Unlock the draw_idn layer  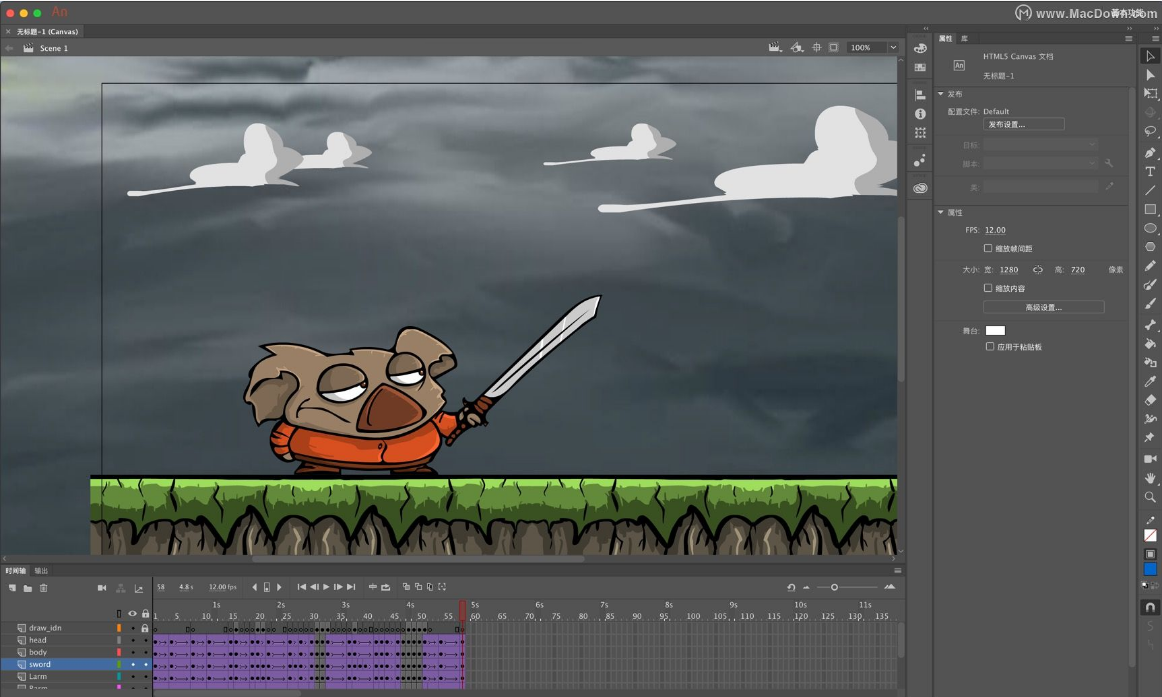(x=145, y=628)
